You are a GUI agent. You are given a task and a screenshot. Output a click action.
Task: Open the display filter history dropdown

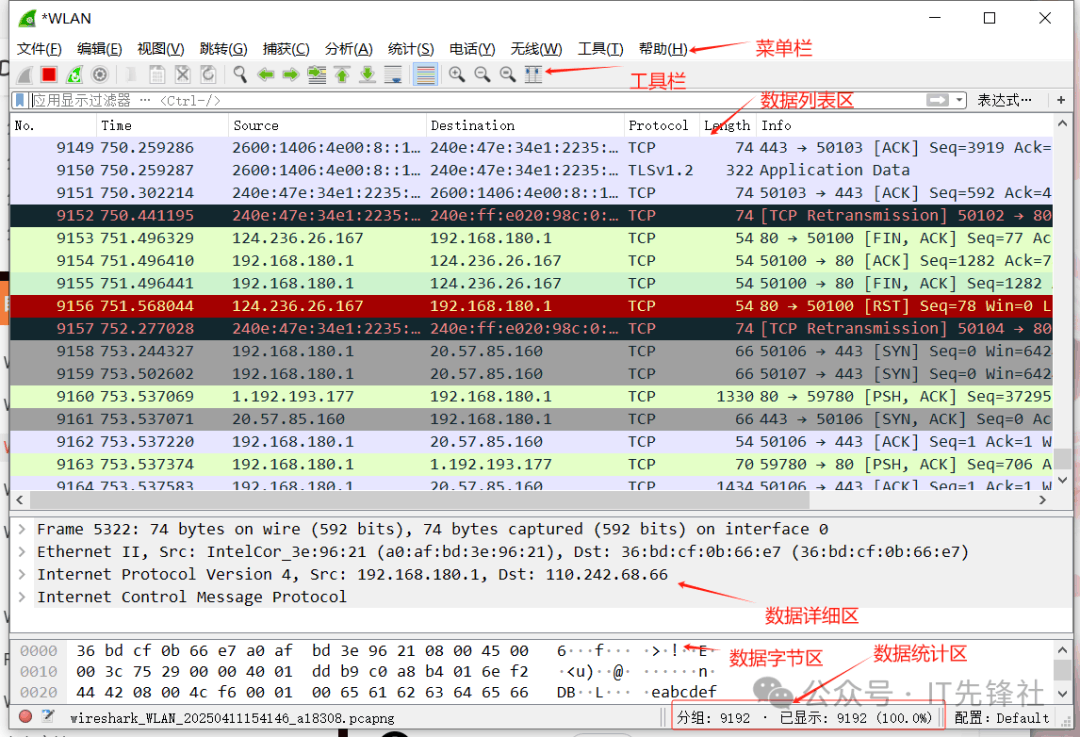(960, 100)
